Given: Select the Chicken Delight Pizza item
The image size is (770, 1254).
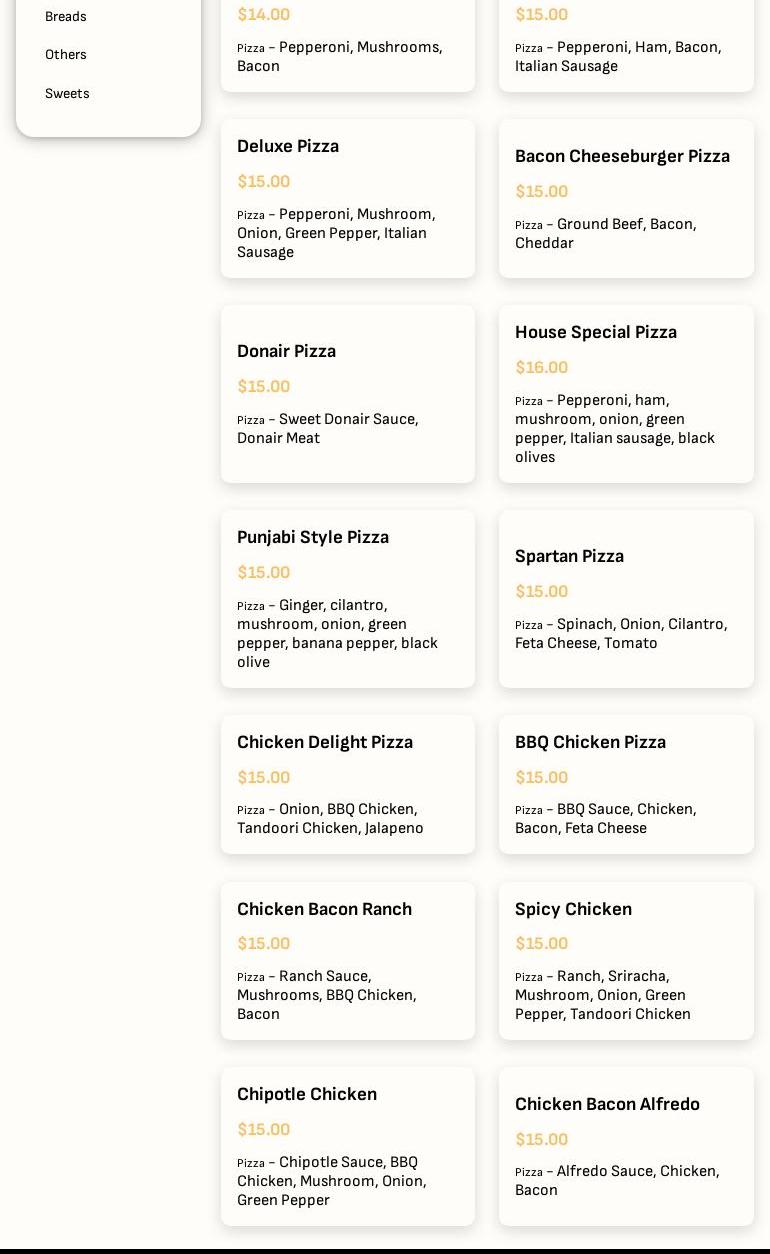Looking at the screenshot, I should (x=325, y=742).
